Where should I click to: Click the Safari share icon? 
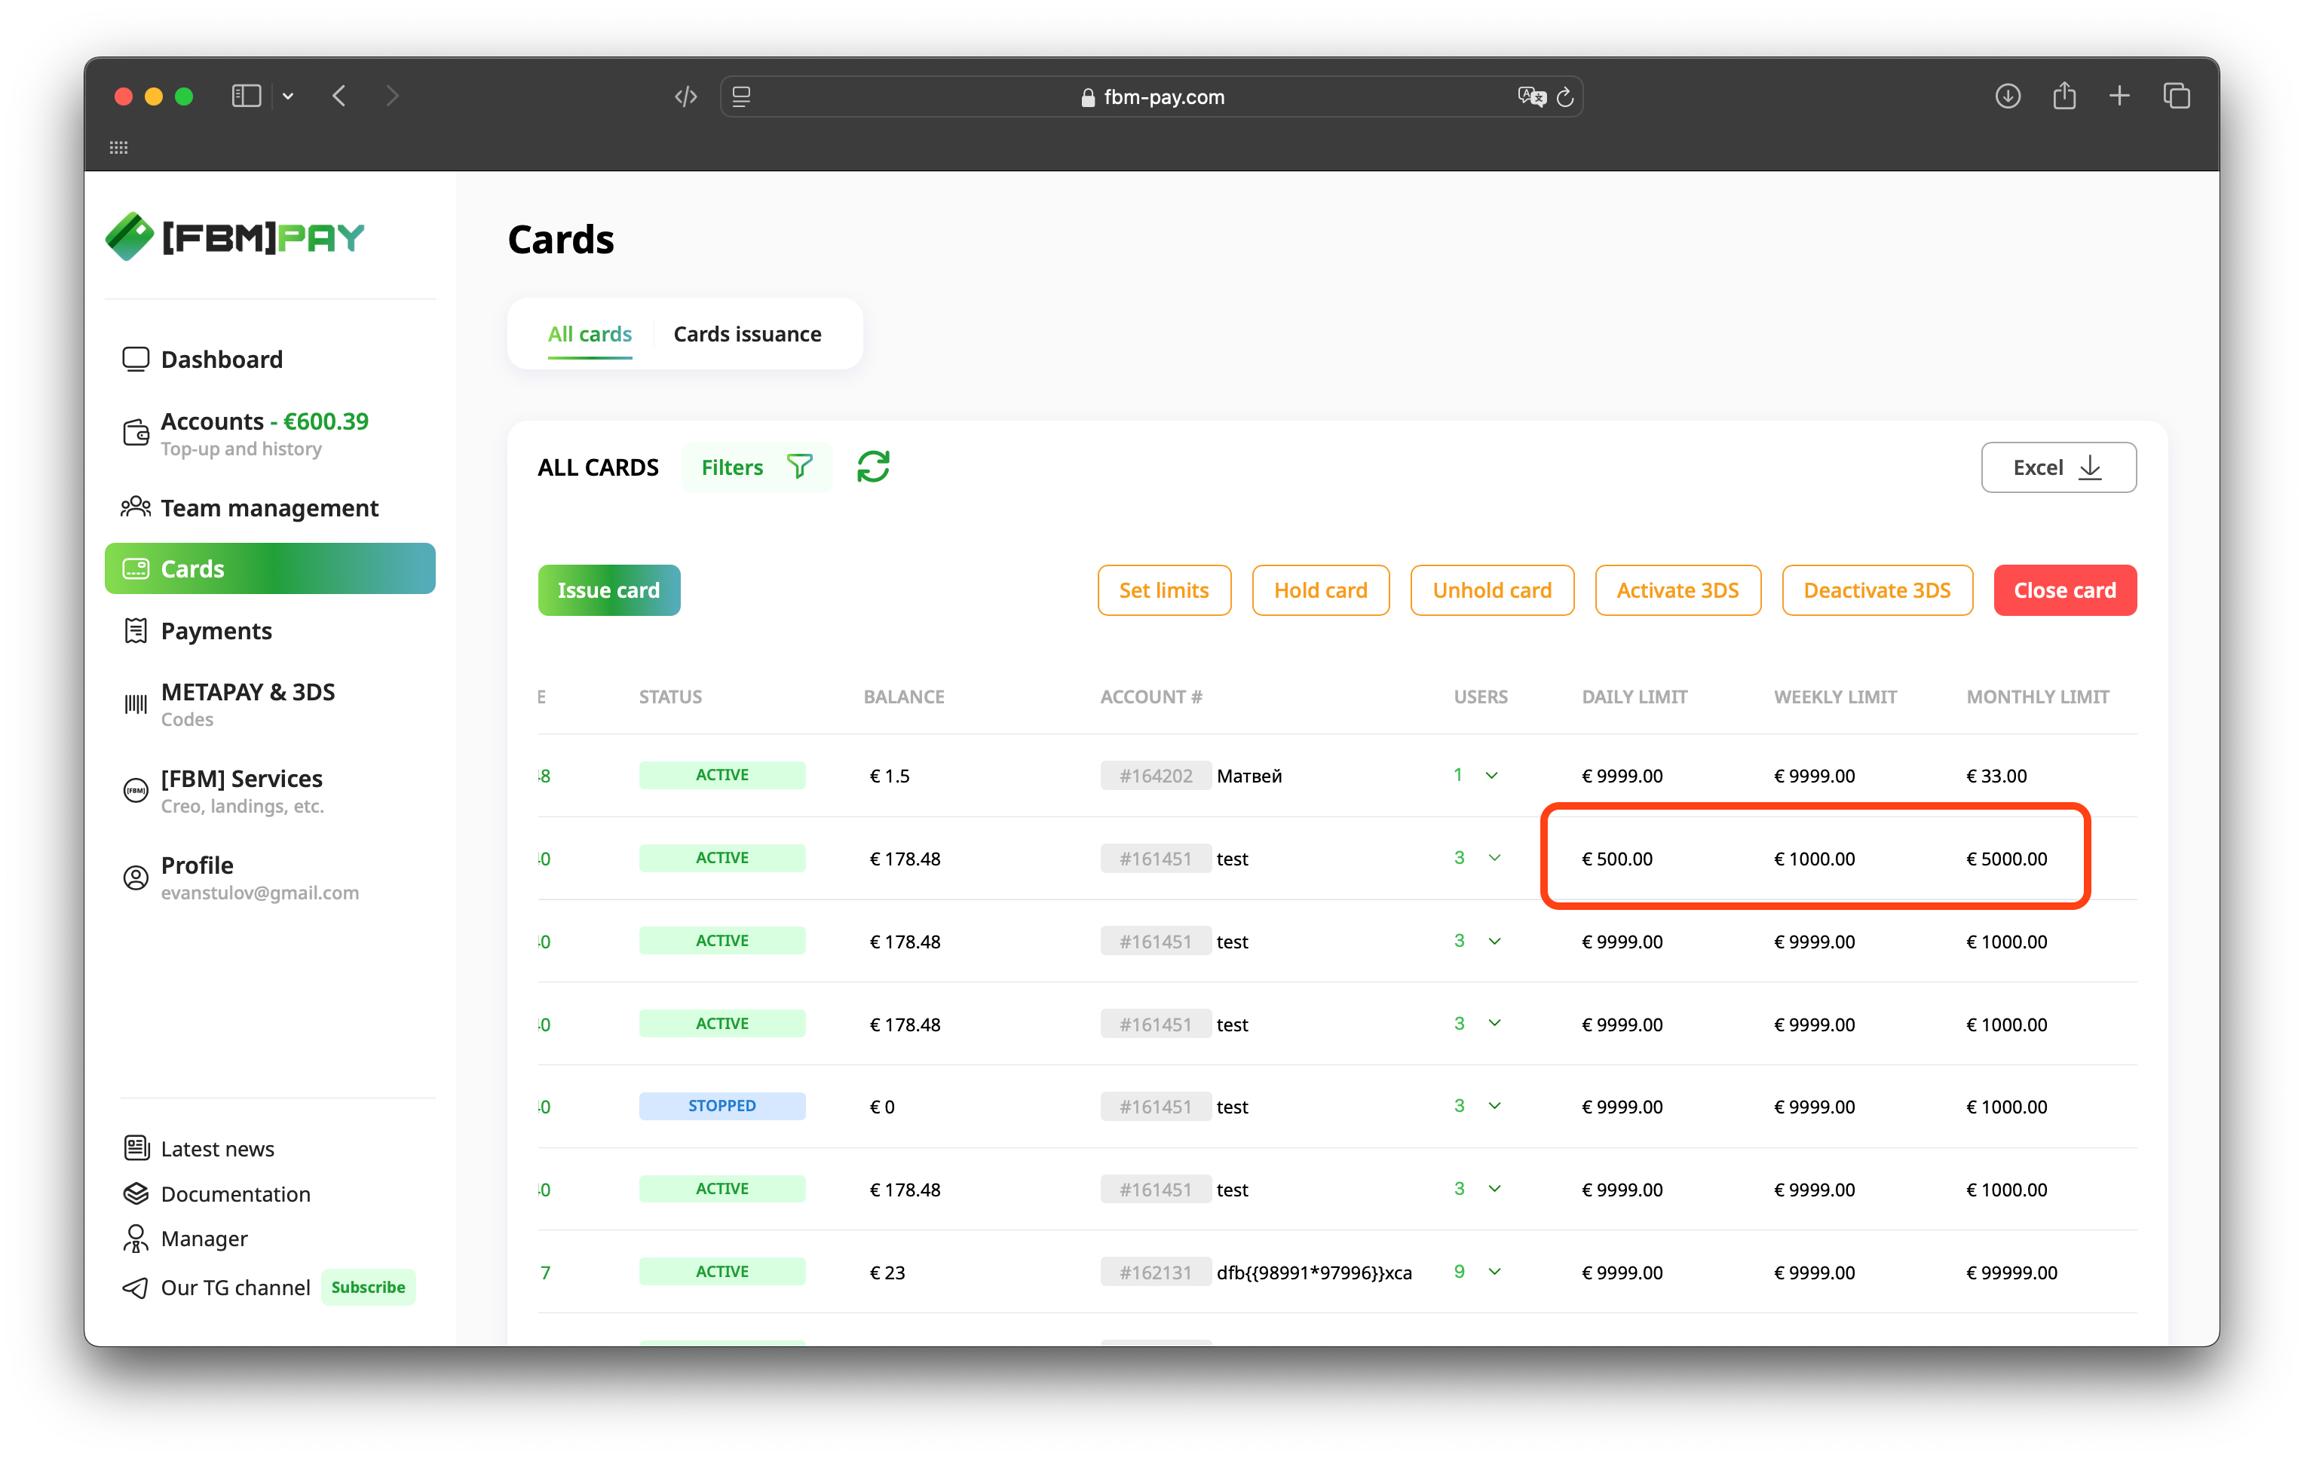click(2063, 96)
